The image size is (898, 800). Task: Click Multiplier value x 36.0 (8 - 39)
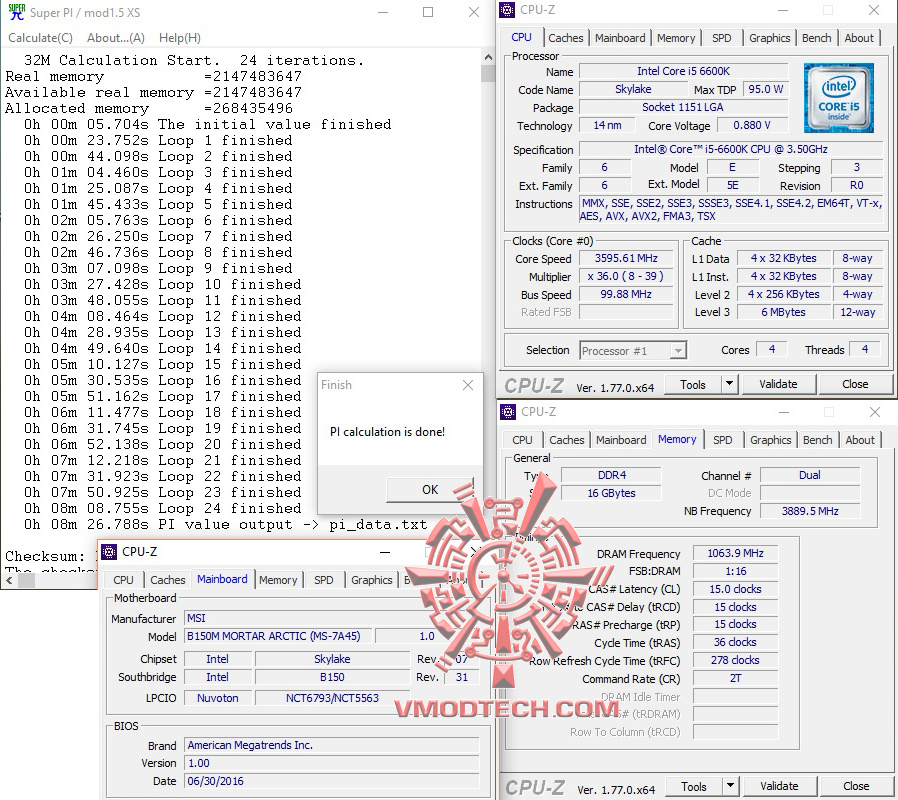pos(626,276)
